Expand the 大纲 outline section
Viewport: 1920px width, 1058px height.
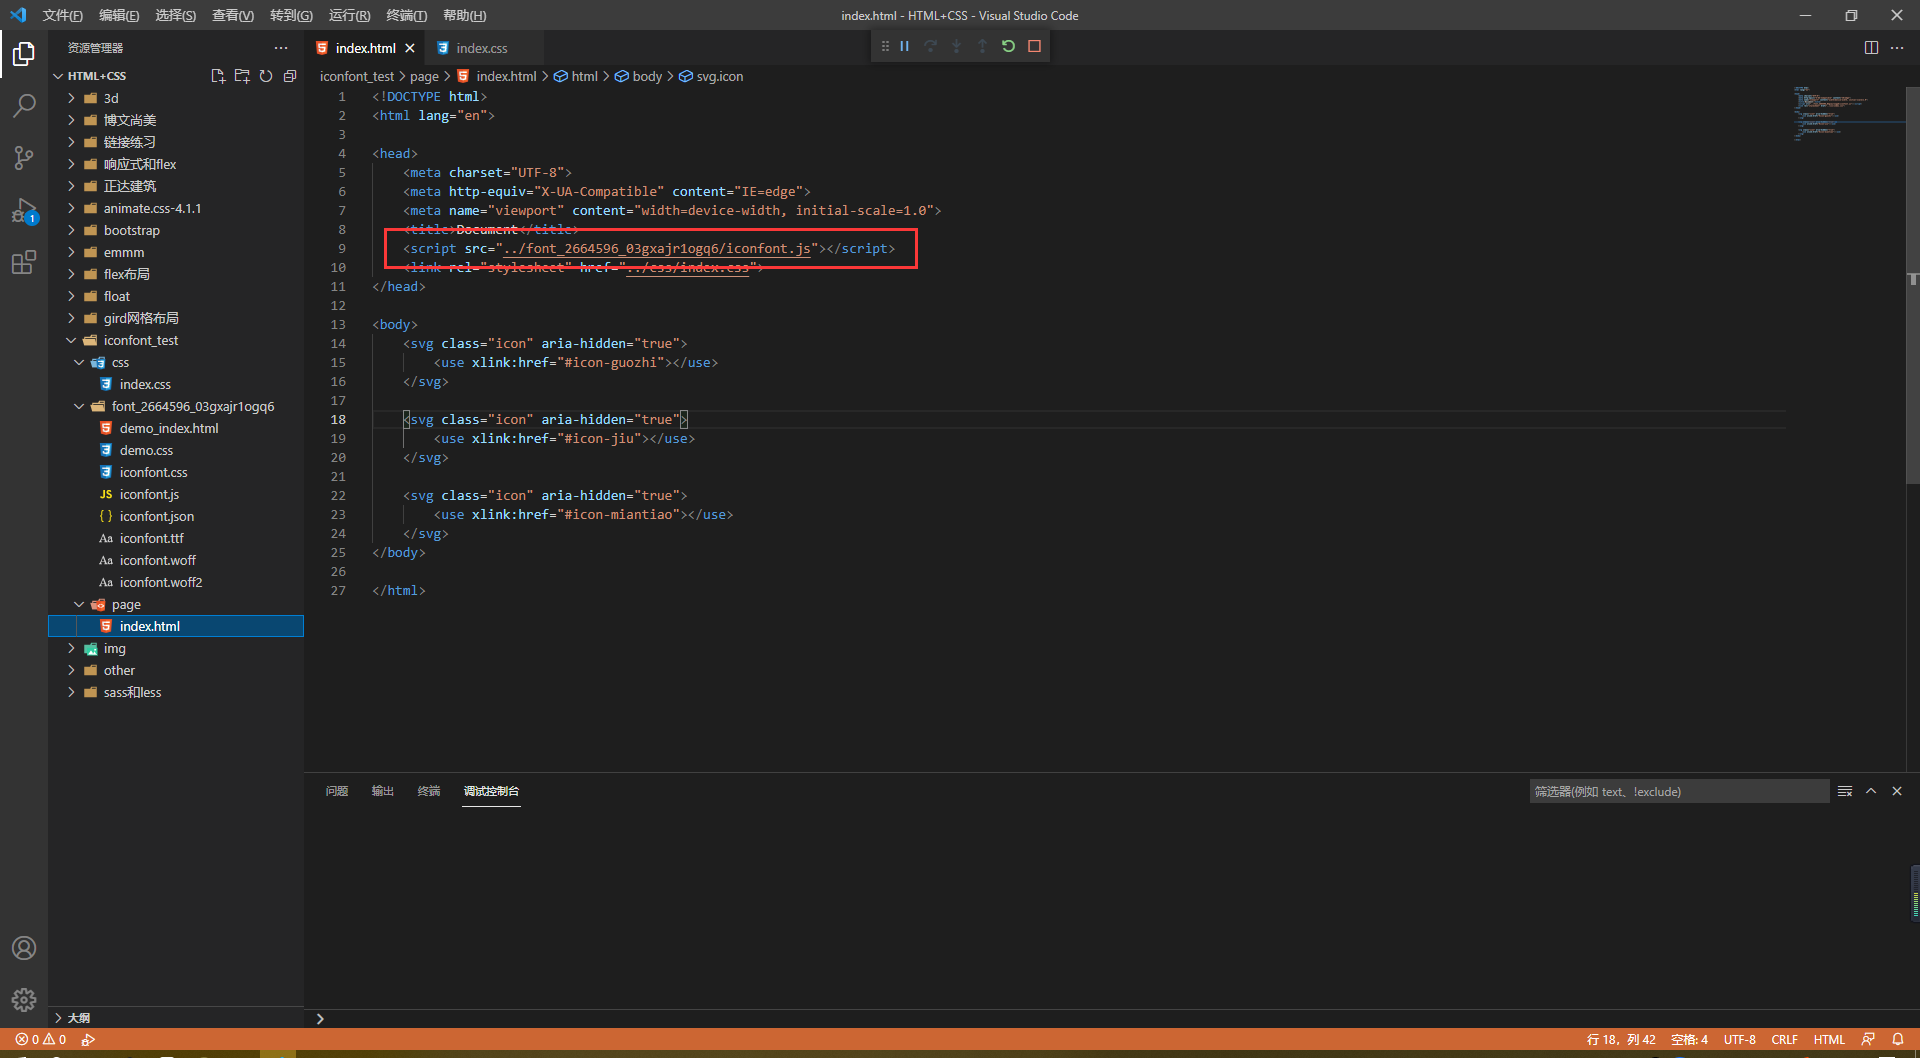176,1017
